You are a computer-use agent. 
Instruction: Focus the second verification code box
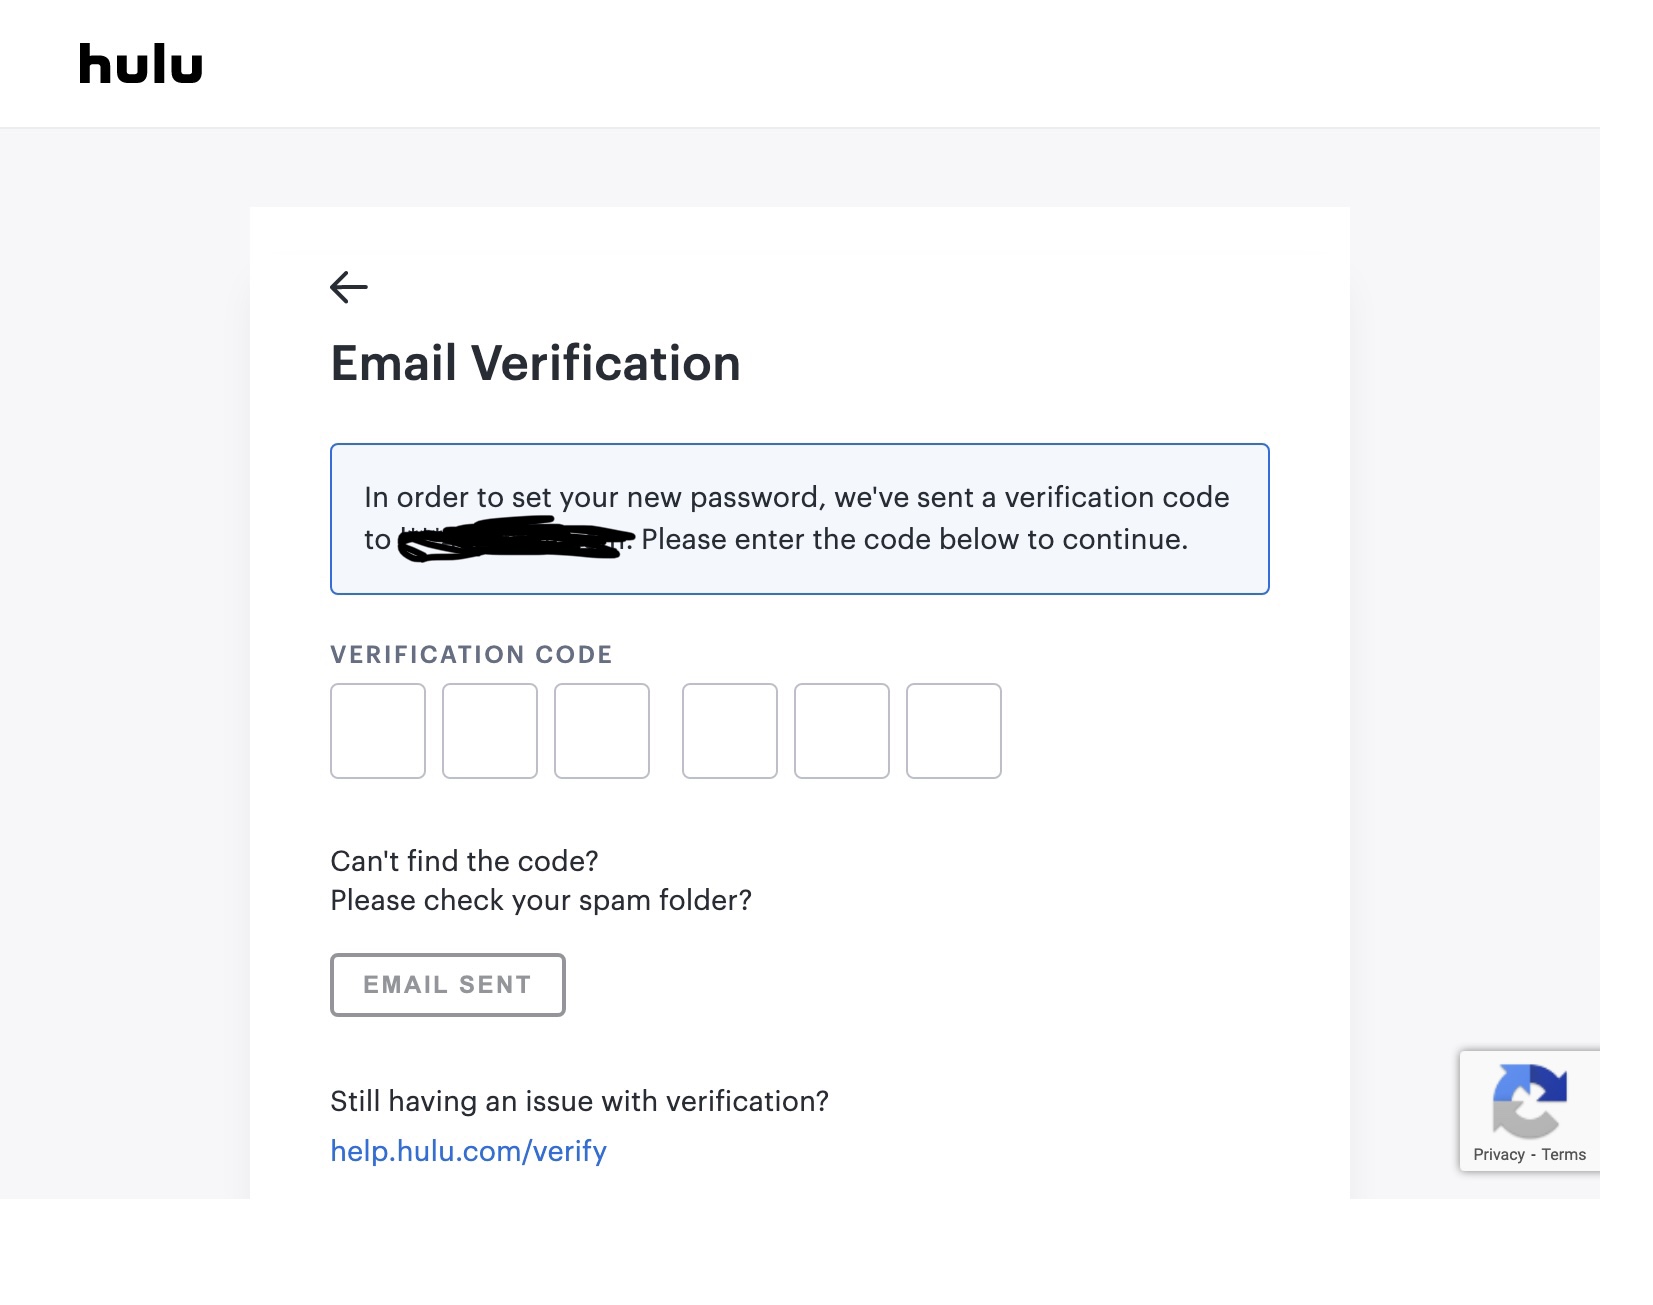click(490, 731)
